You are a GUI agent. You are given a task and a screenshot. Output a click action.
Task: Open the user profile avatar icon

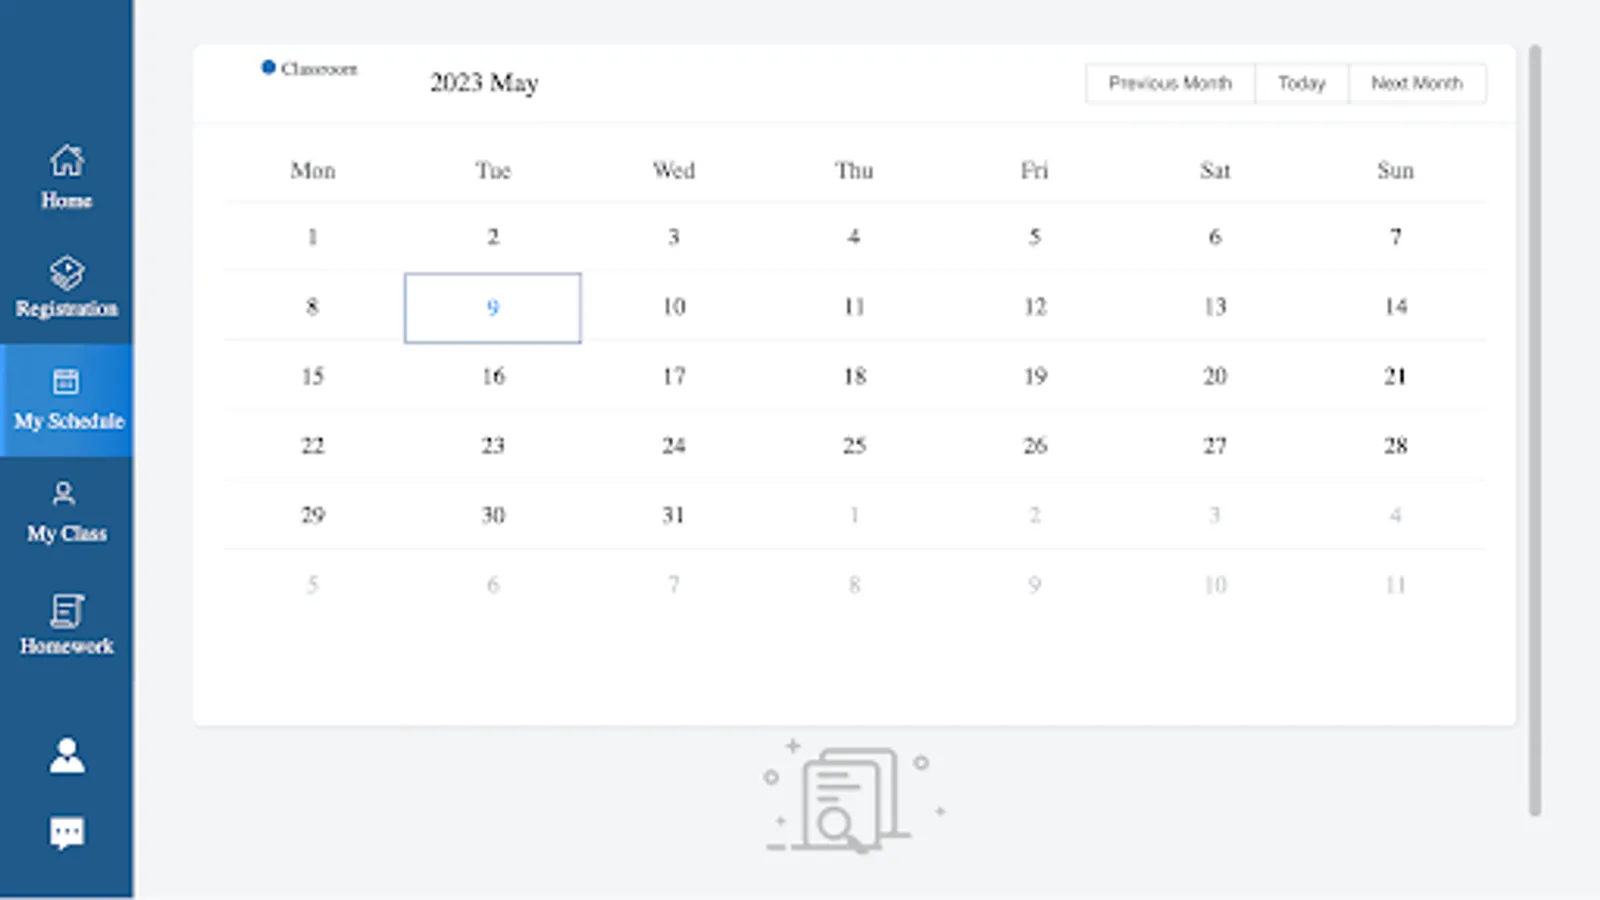(67, 755)
